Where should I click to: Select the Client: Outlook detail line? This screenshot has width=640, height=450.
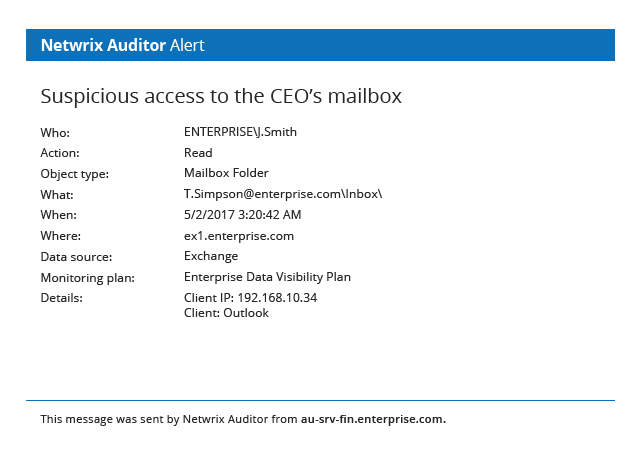tap(226, 313)
